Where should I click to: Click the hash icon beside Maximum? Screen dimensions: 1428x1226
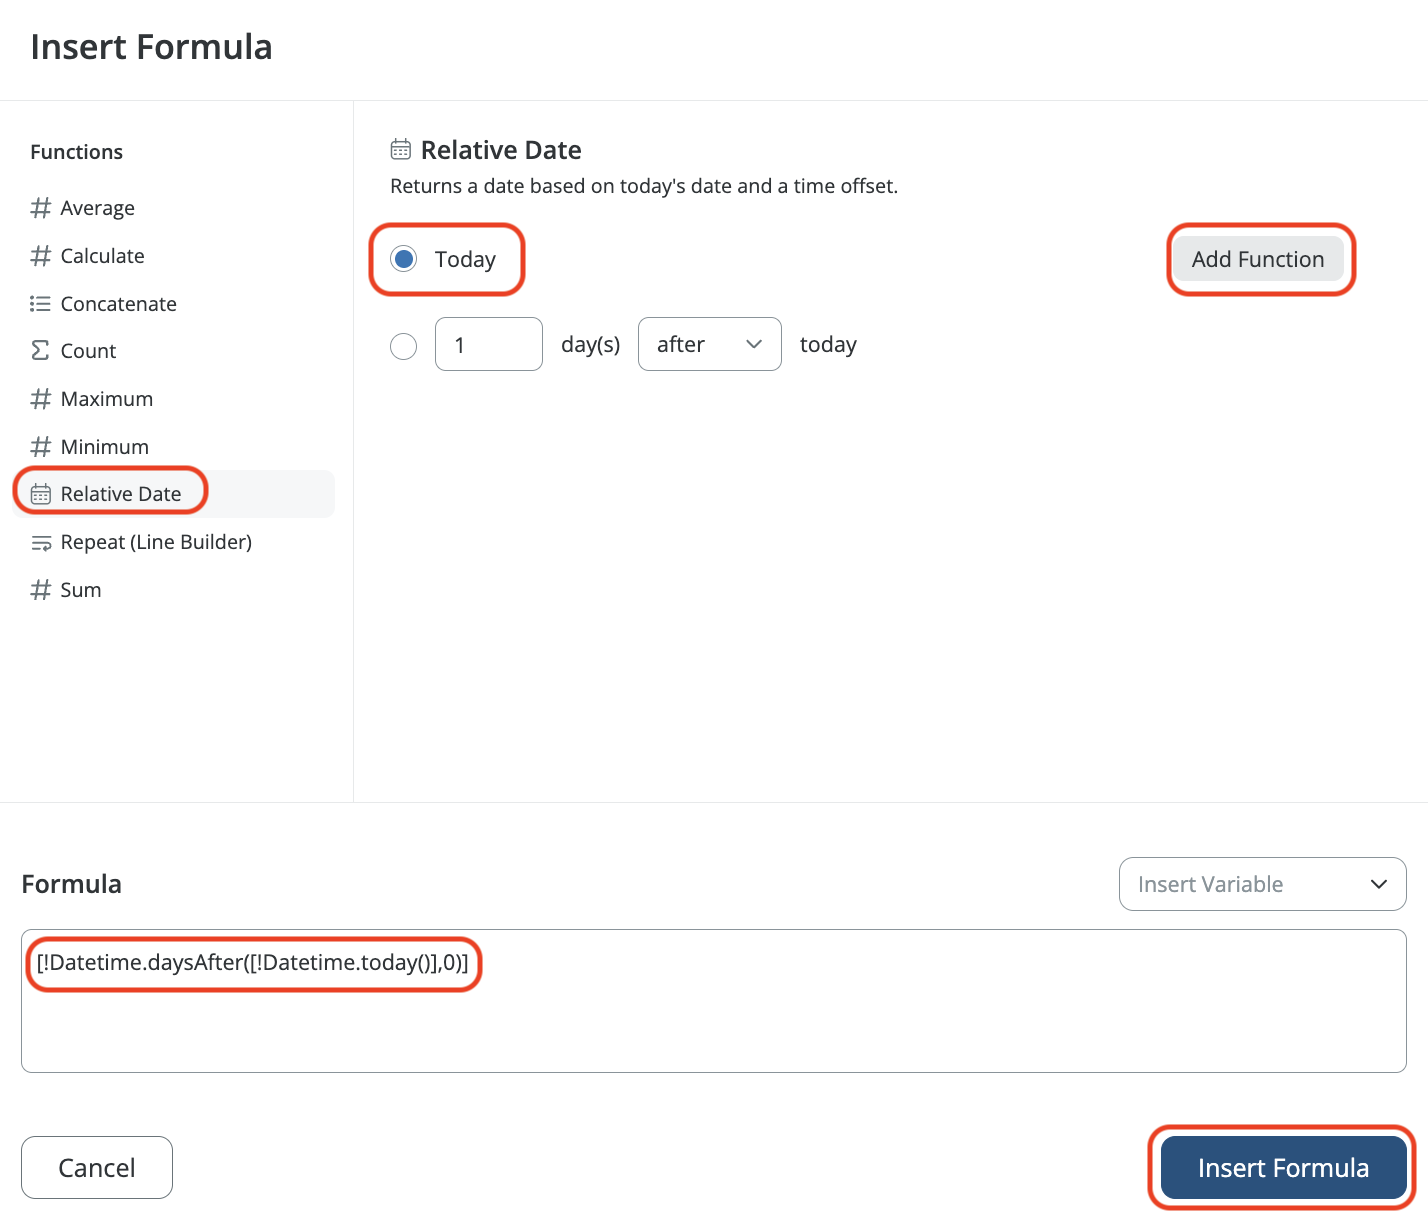pos(41,399)
